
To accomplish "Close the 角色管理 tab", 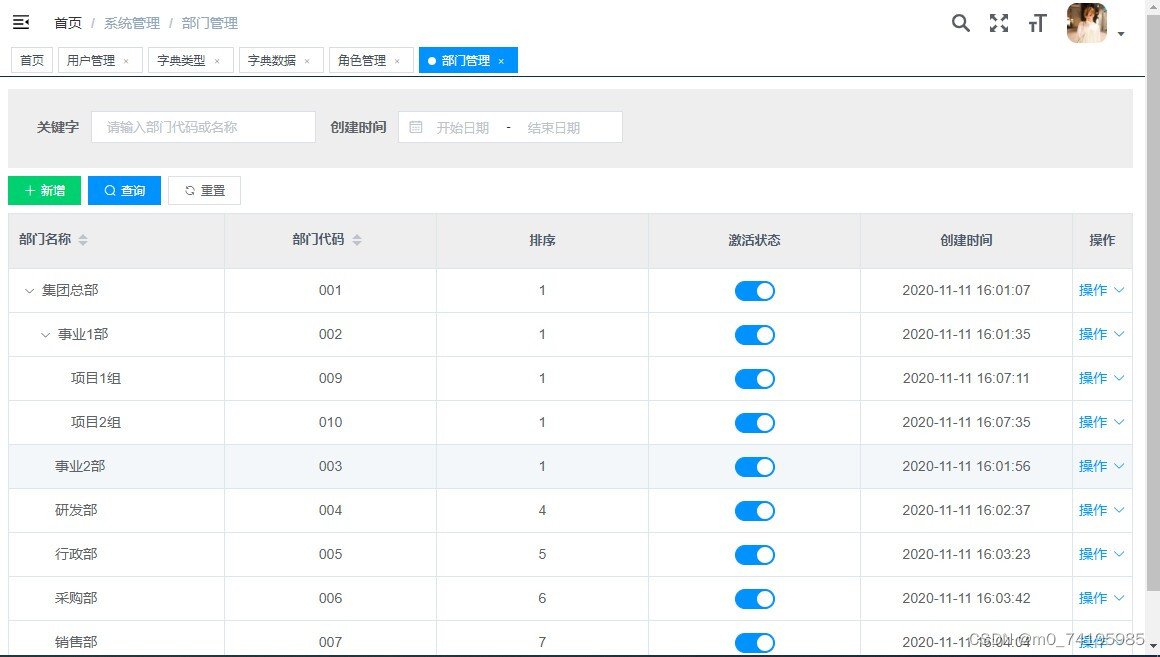I will (397, 61).
